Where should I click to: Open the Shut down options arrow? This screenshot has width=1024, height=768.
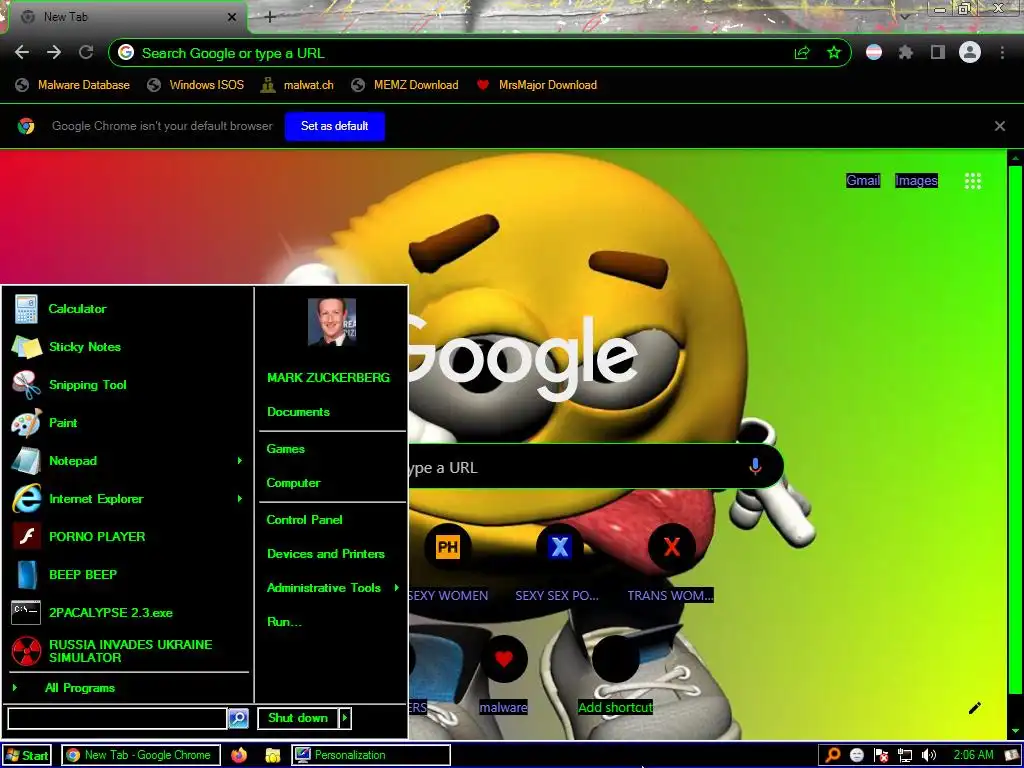(x=345, y=718)
